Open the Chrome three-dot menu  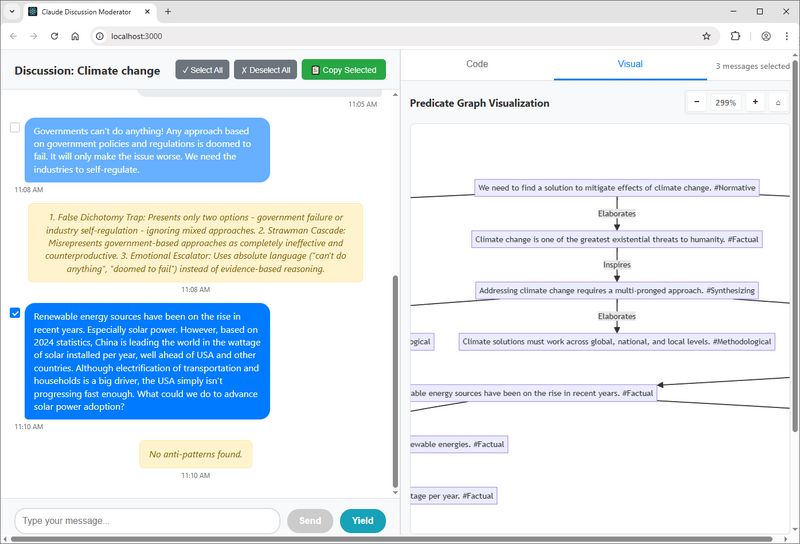pos(786,36)
